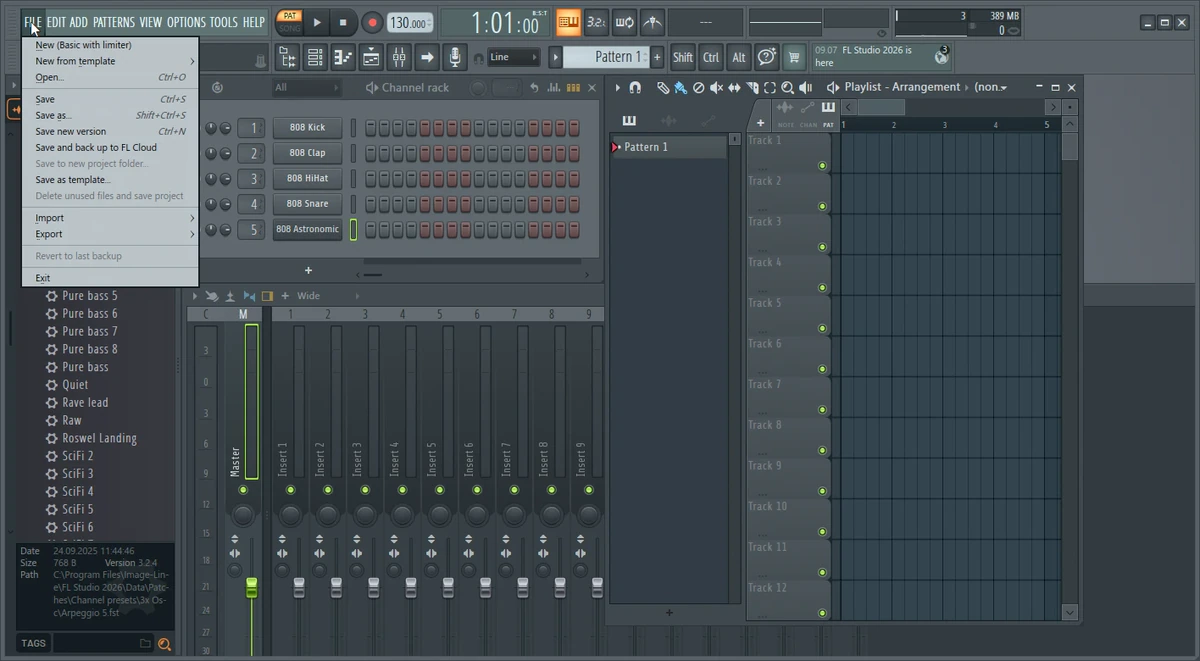Open the playlist options menu arrow
Screen dimensions: 1200x661
coord(618,88)
